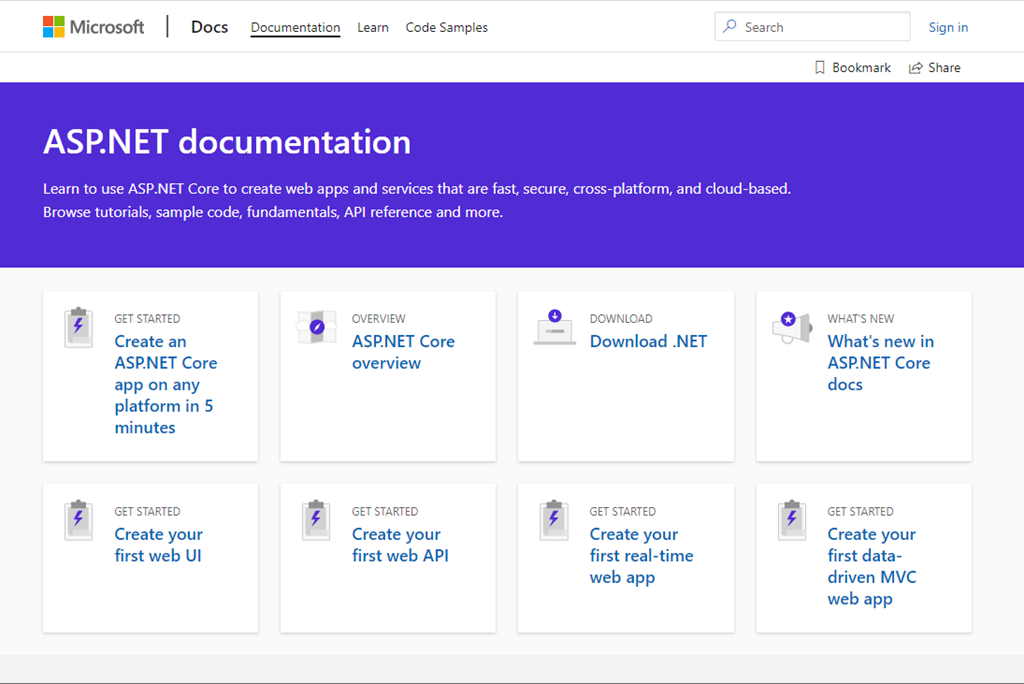Open Create your first web API link

click(400, 545)
